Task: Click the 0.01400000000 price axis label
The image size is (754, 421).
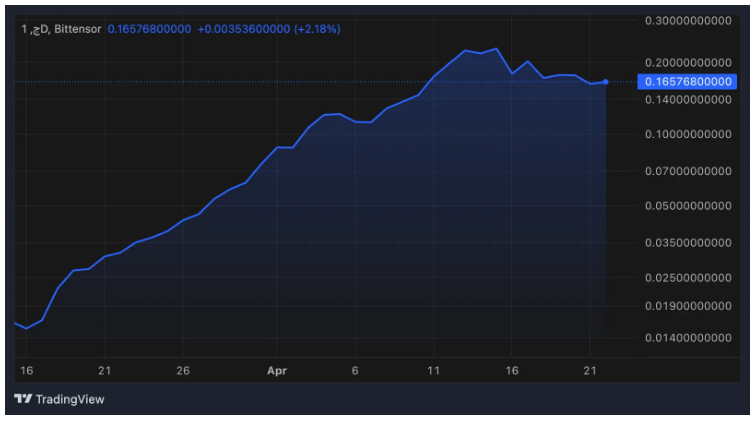Action: [688, 341]
